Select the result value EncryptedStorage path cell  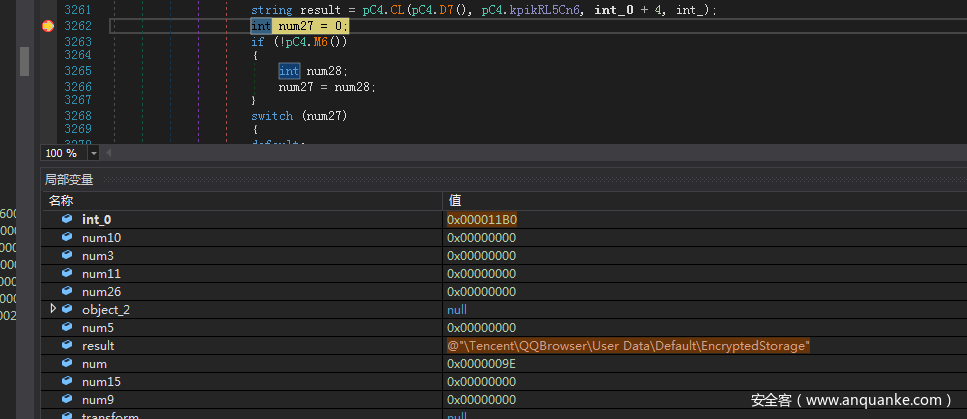tap(628, 346)
